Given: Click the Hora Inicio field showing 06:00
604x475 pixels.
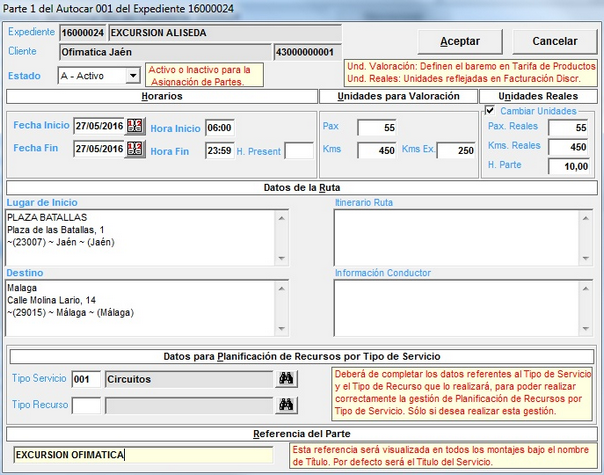Looking at the screenshot, I should (x=220, y=128).
